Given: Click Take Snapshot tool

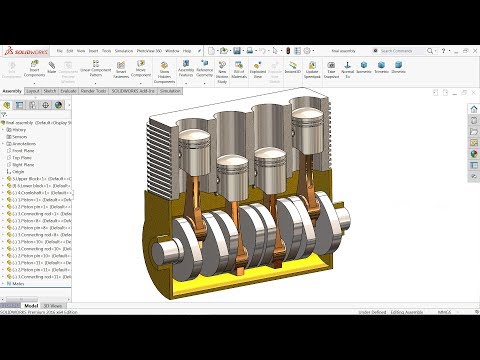Looking at the screenshot, I should (331, 70).
